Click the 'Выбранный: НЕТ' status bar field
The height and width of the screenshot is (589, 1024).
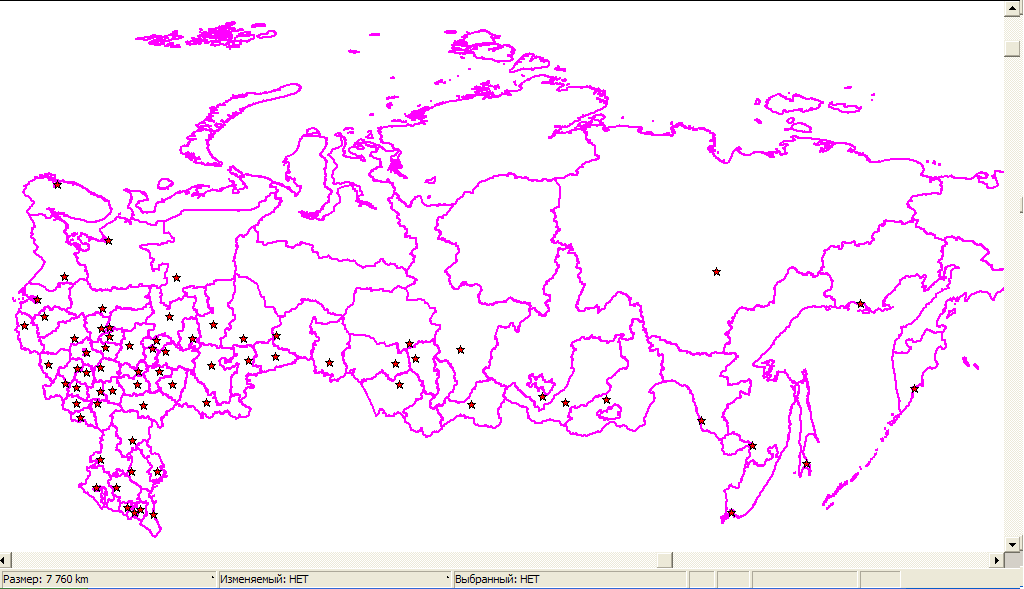point(569,579)
